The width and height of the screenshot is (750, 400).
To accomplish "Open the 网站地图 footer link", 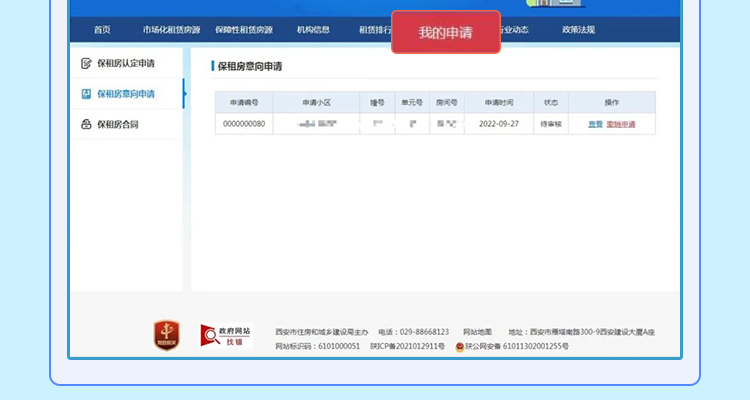I will pos(477,332).
